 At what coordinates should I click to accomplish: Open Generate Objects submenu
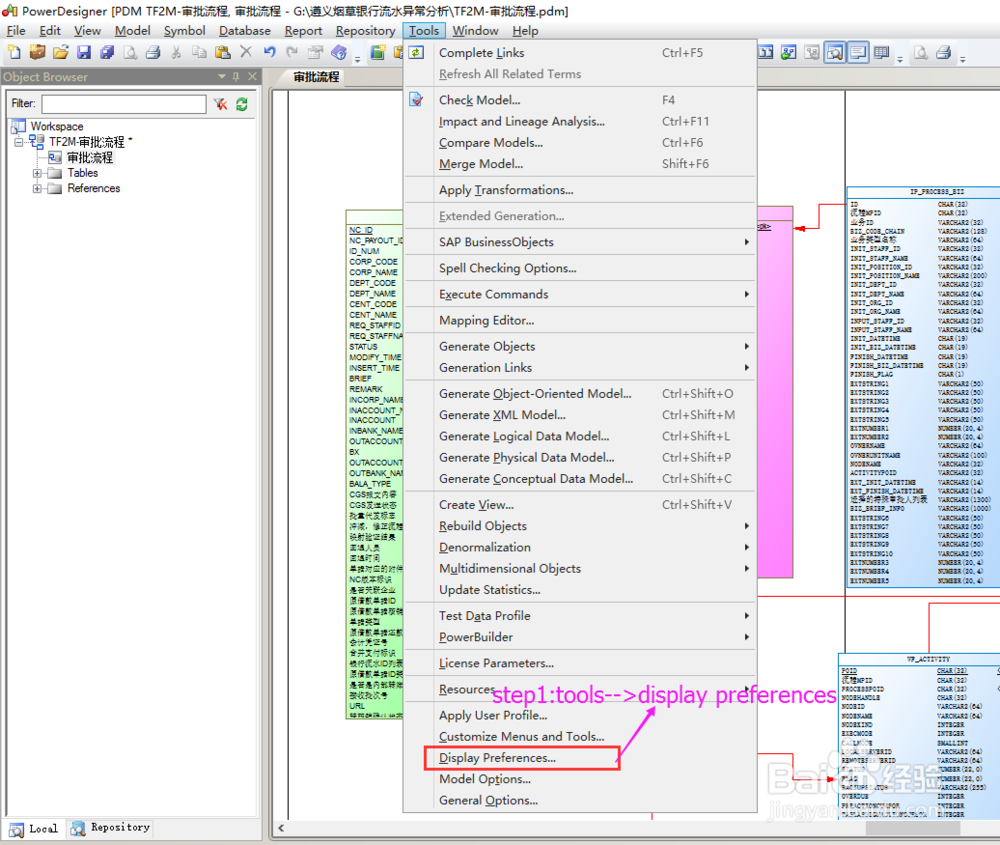click(x=580, y=346)
